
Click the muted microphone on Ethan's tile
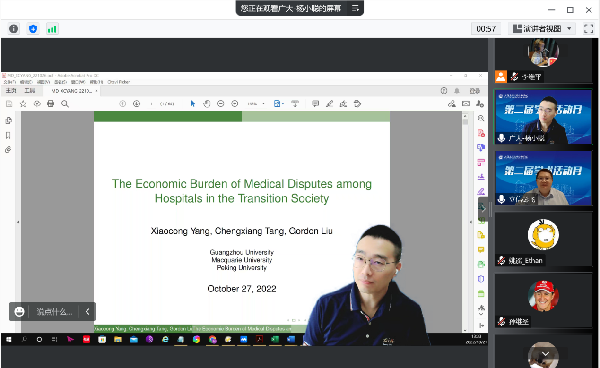coord(501,261)
